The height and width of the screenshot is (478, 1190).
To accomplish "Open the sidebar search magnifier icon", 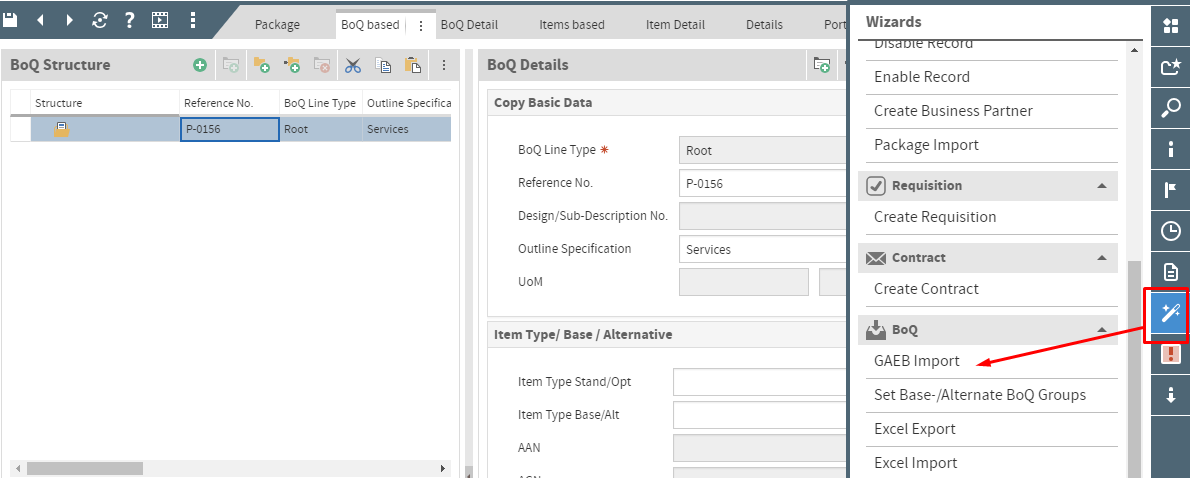I will tap(1170, 108).
